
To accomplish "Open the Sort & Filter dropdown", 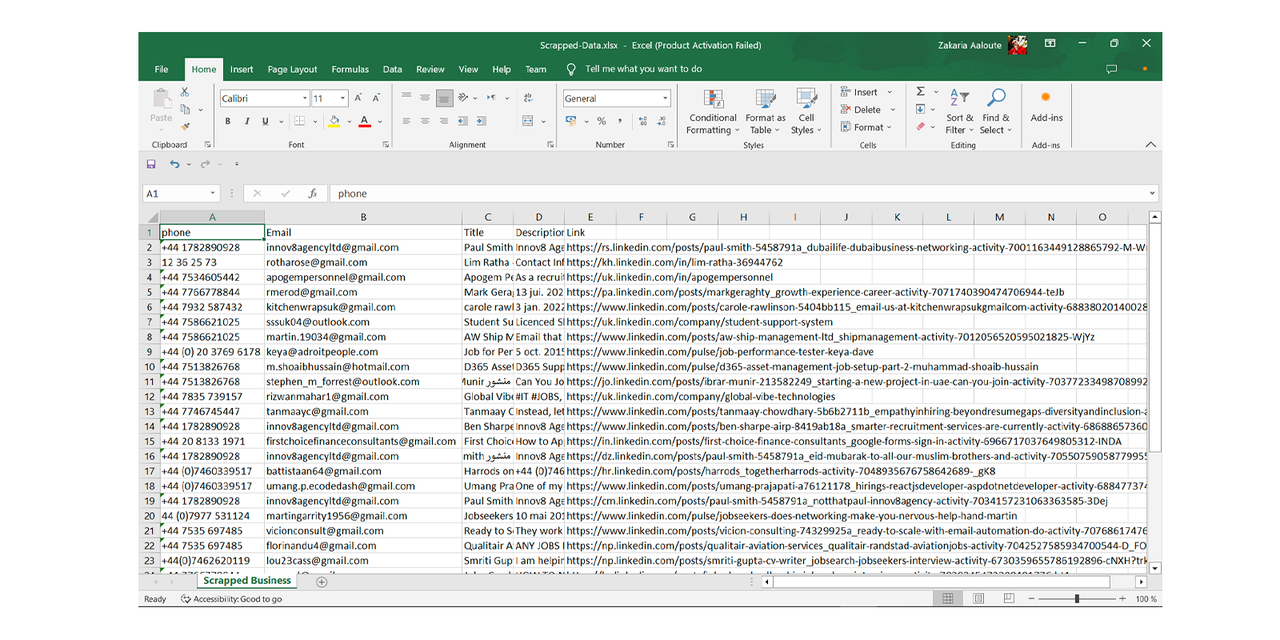I will (x=960, y=111).
